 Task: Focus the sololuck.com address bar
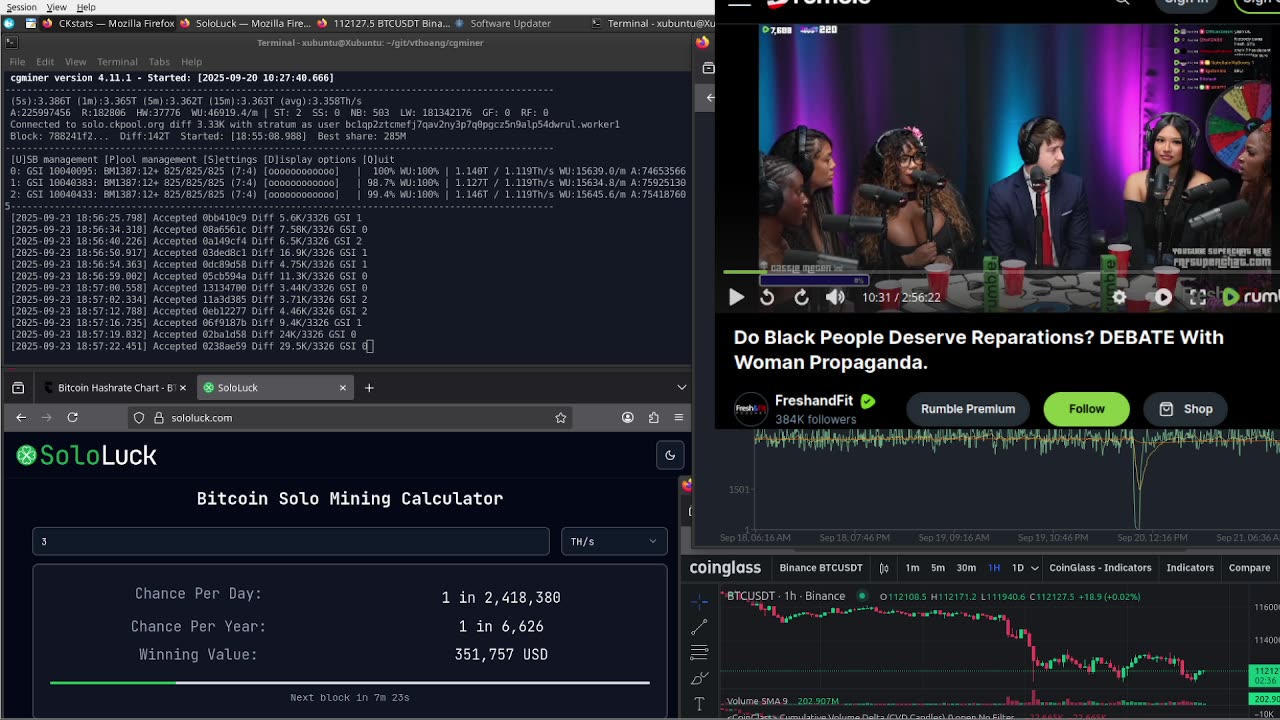coord(350,417)
